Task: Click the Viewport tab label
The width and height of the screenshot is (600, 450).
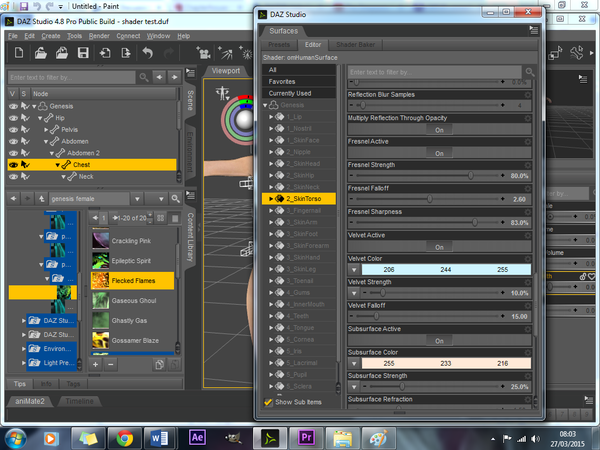Action: (226, 71)
